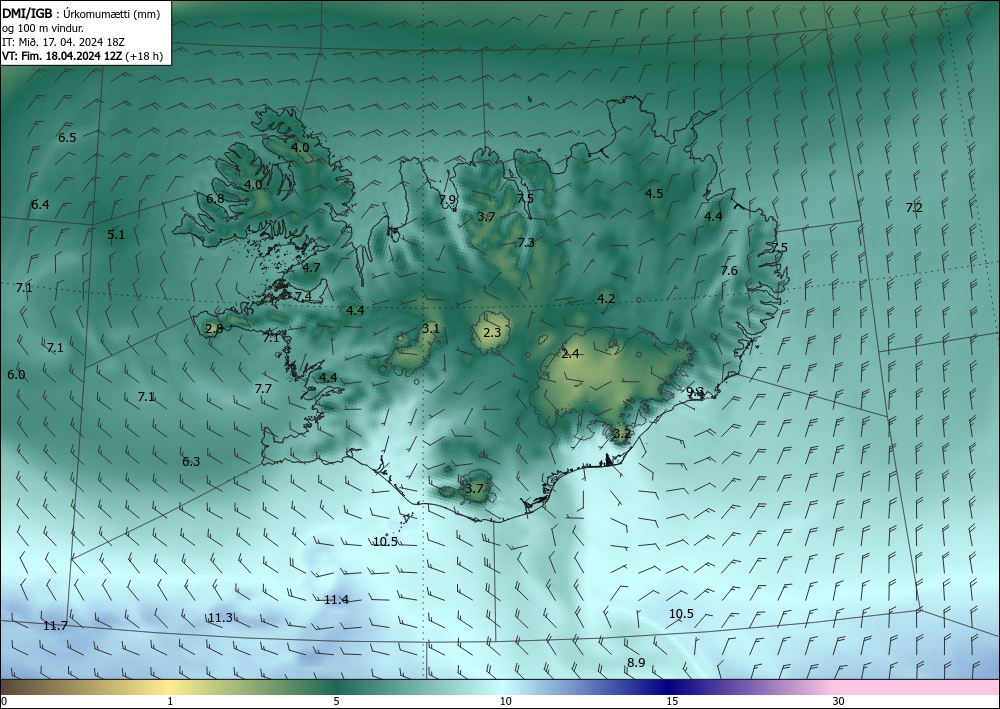
Task: Click the 6.0 value at the western edge
Action: (x=16, y=375)
